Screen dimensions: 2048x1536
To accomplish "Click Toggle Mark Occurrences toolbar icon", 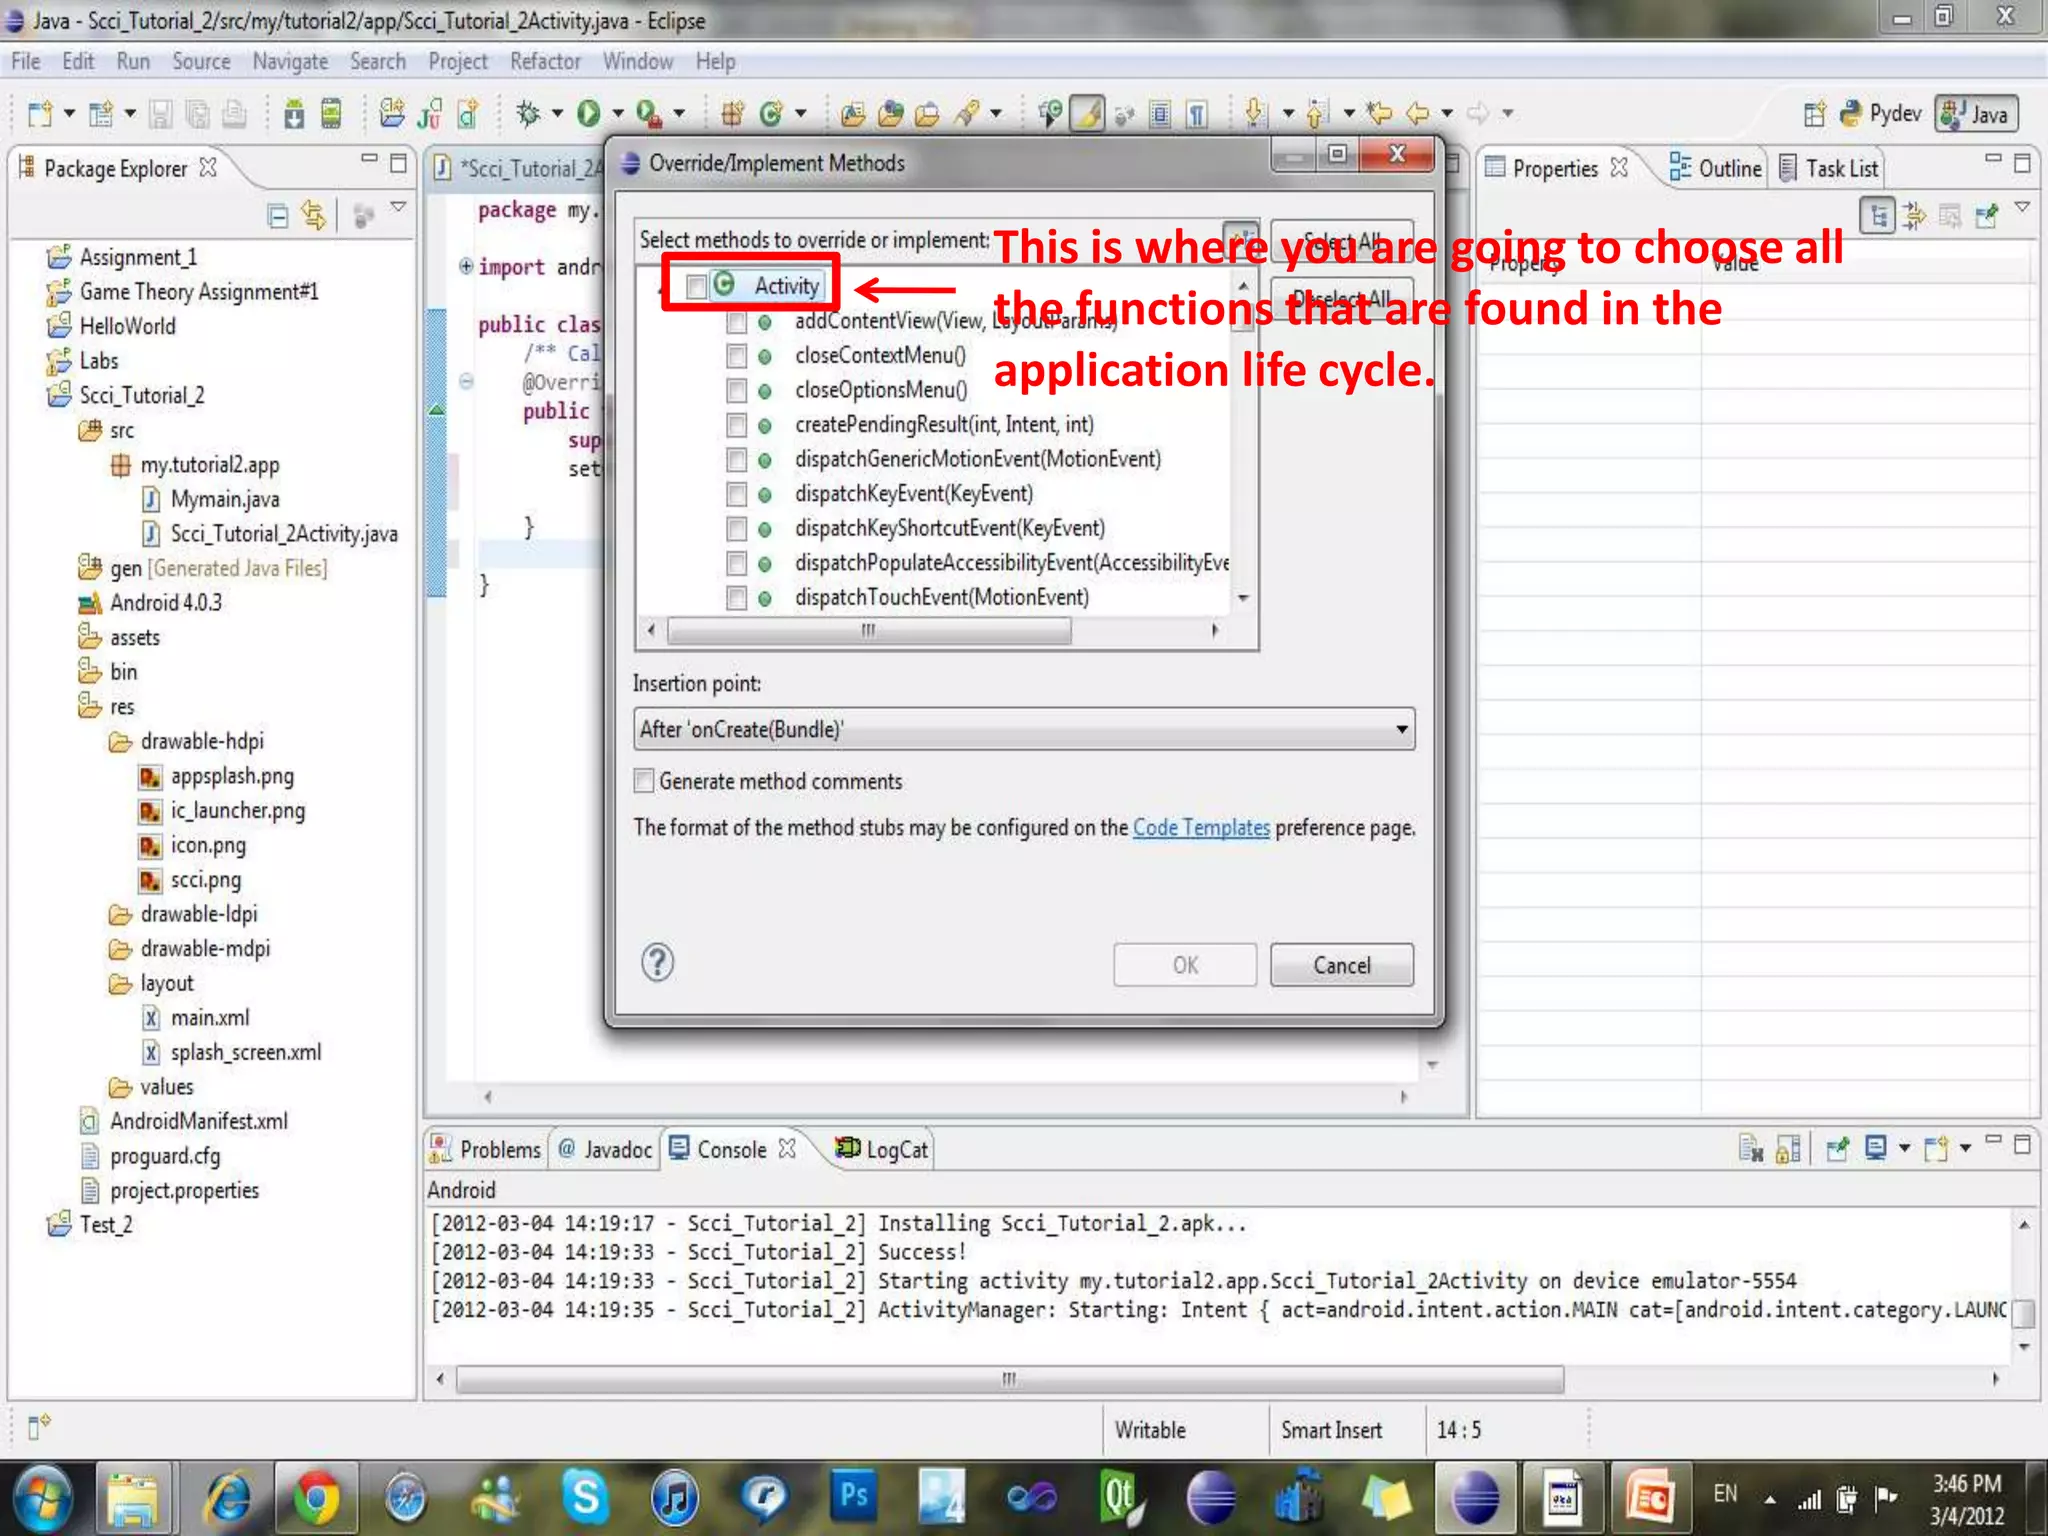I will [x=1088, y=114].
